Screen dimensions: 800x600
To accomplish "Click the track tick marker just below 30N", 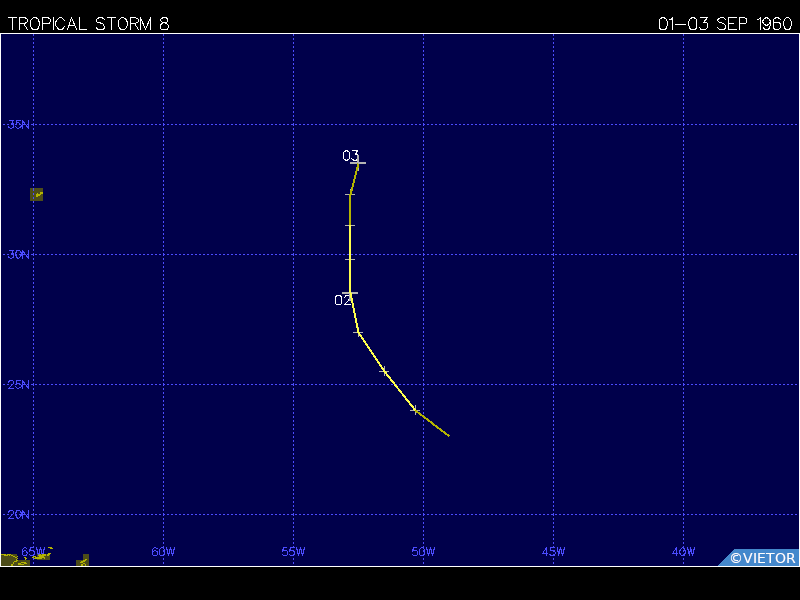I will [350, 259].
